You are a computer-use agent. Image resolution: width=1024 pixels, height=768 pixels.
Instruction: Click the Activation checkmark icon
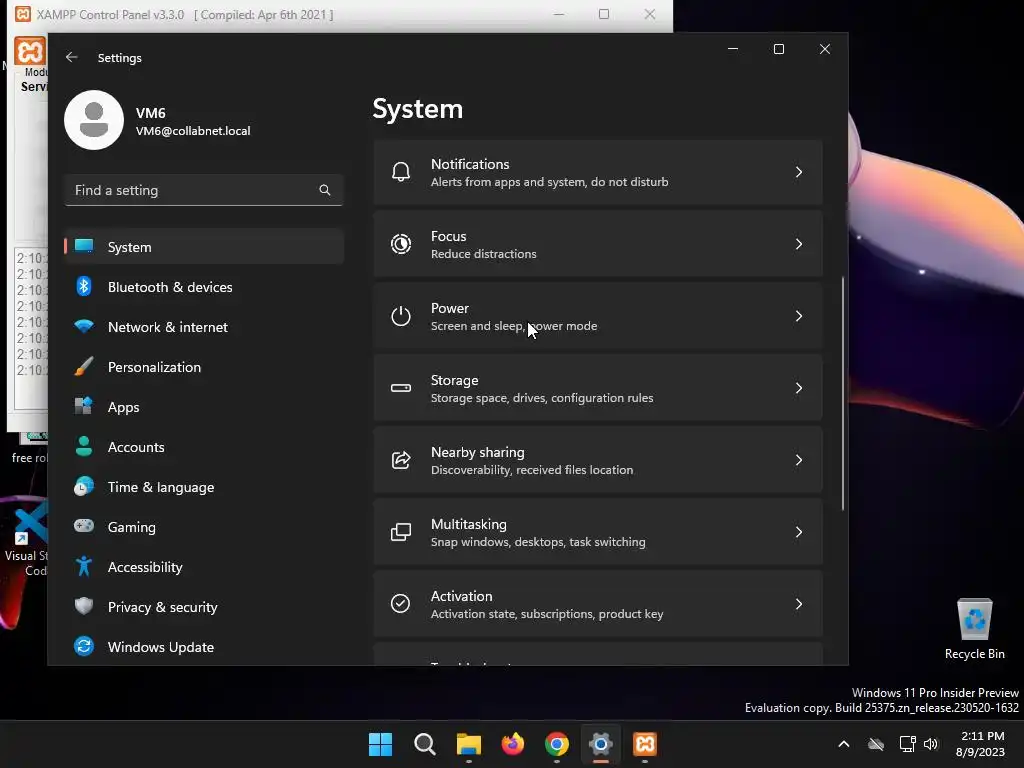(x=400, y=604)
